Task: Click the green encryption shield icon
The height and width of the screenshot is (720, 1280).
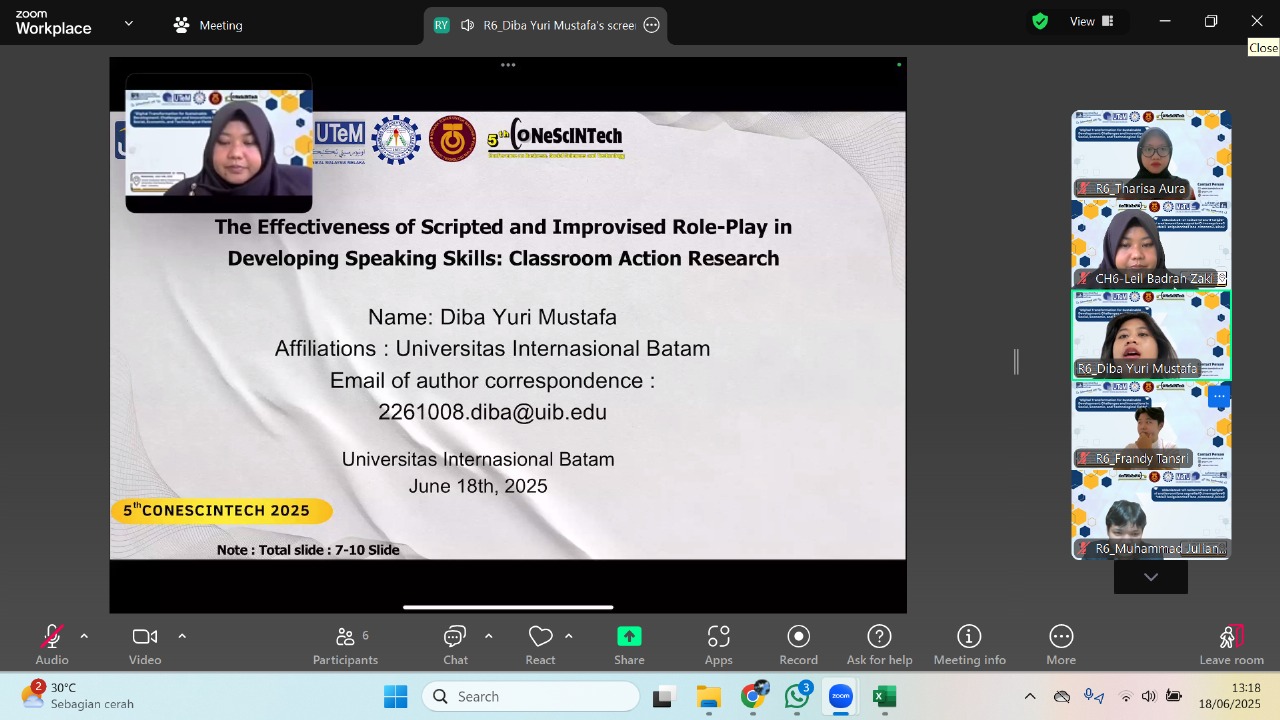Action: (1040, 21)
